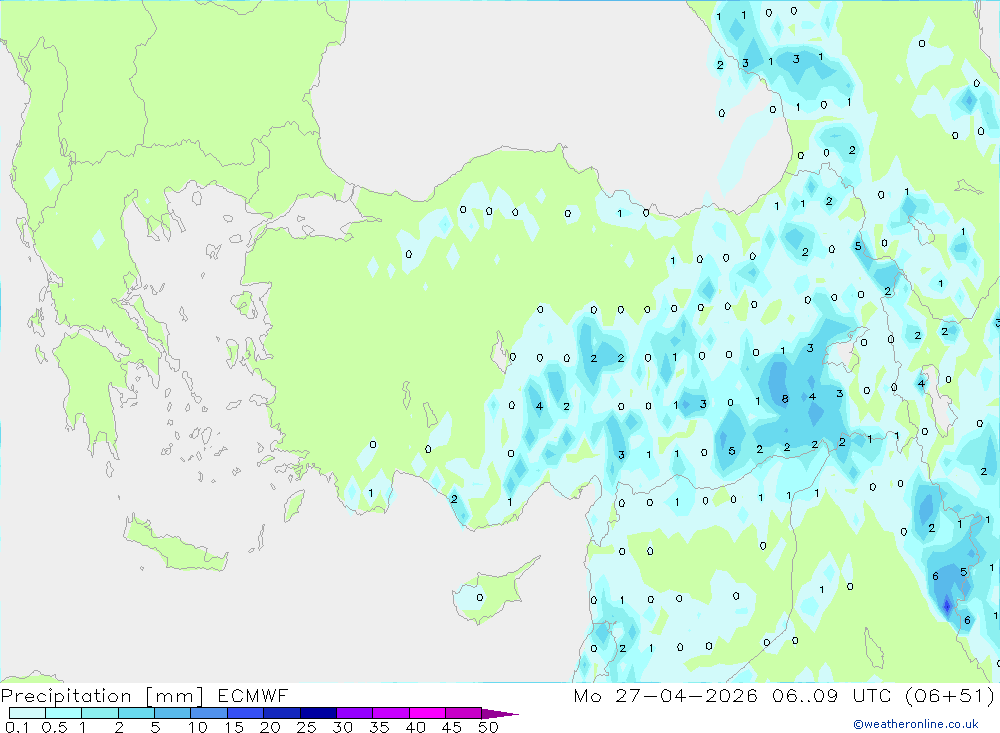Click the 45–50 mm legend swatch
1000x733 pixels.
(x=463, y=713)
